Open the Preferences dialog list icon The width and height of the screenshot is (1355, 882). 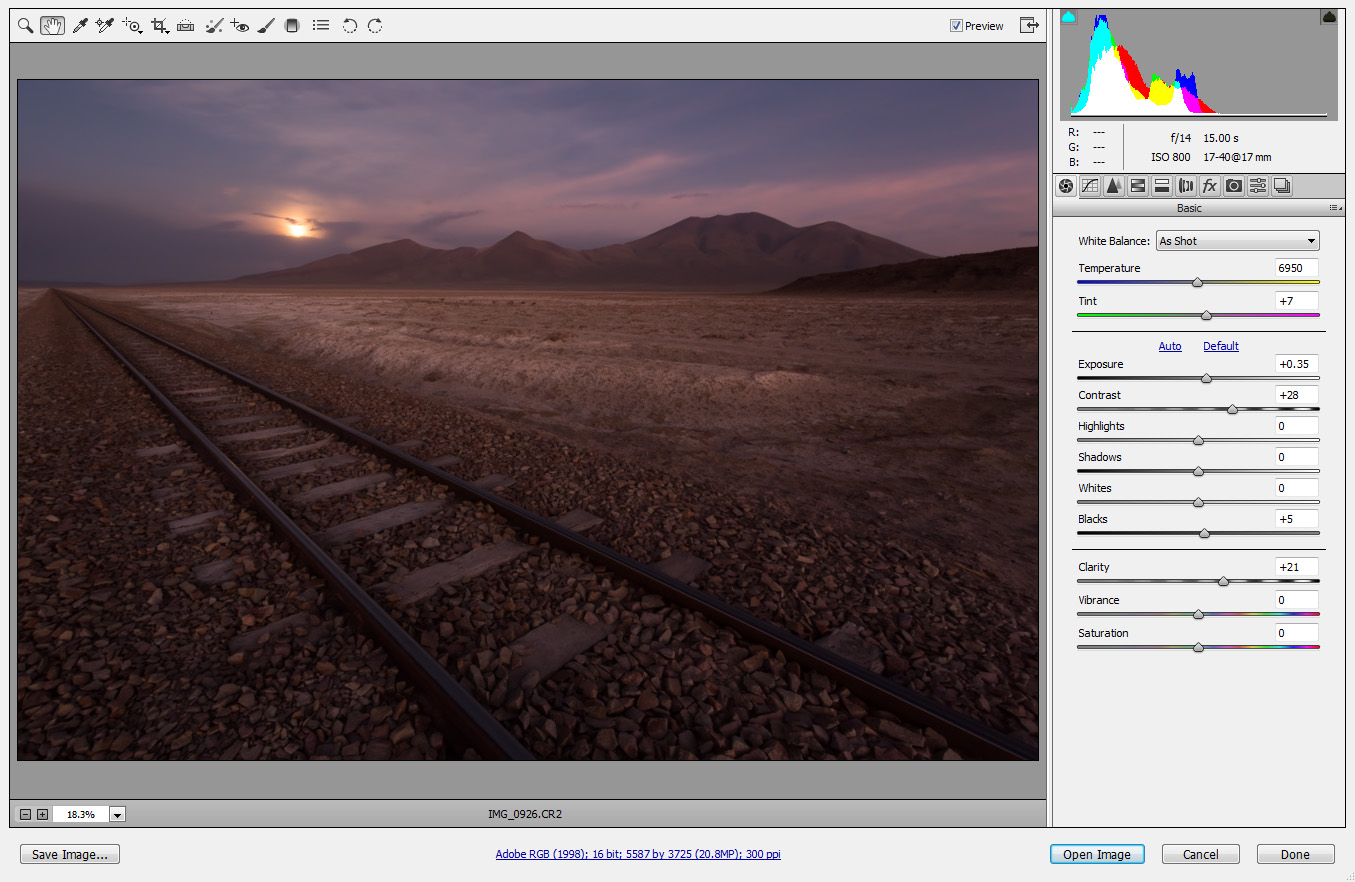click(321, 25)
